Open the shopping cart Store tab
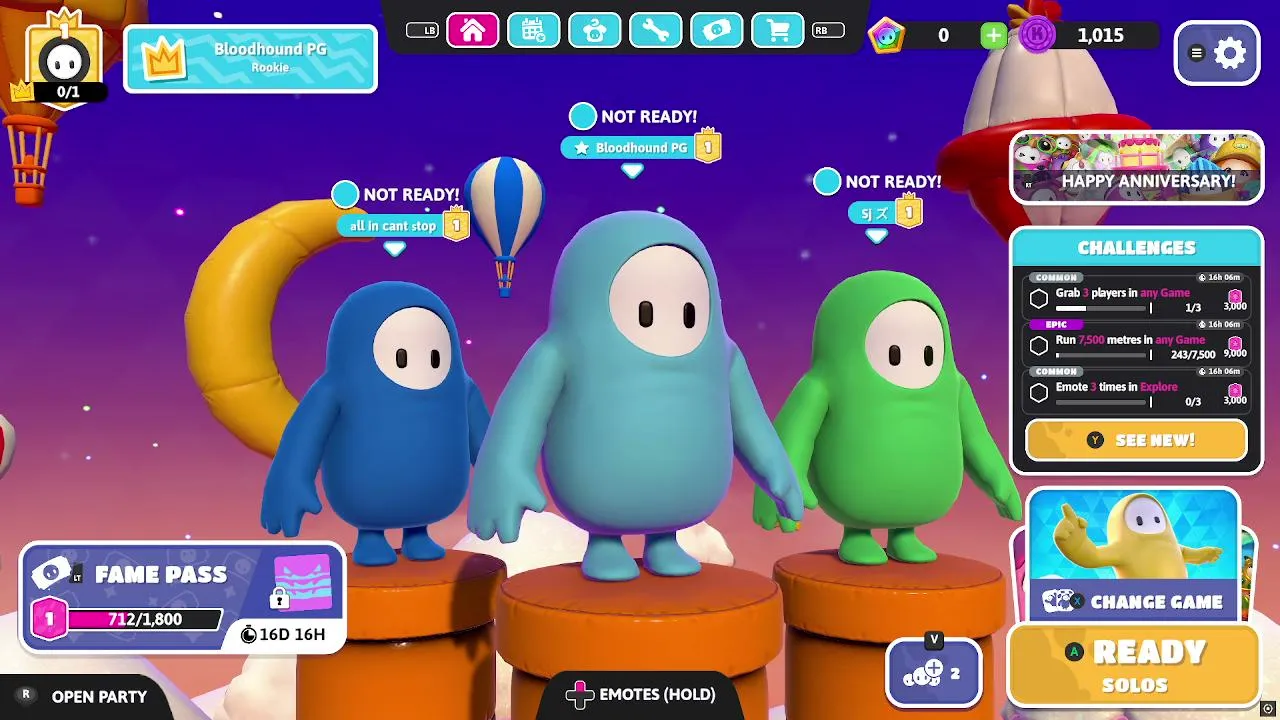 coord(778,31)
